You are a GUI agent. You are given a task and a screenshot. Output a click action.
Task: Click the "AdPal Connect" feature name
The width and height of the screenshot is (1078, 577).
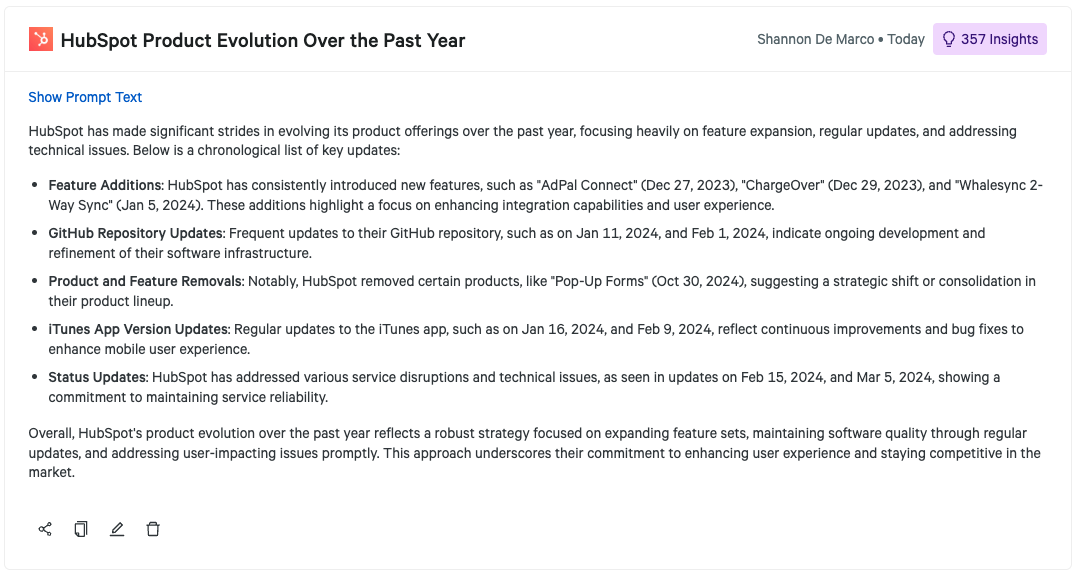[x=585, y=186]
